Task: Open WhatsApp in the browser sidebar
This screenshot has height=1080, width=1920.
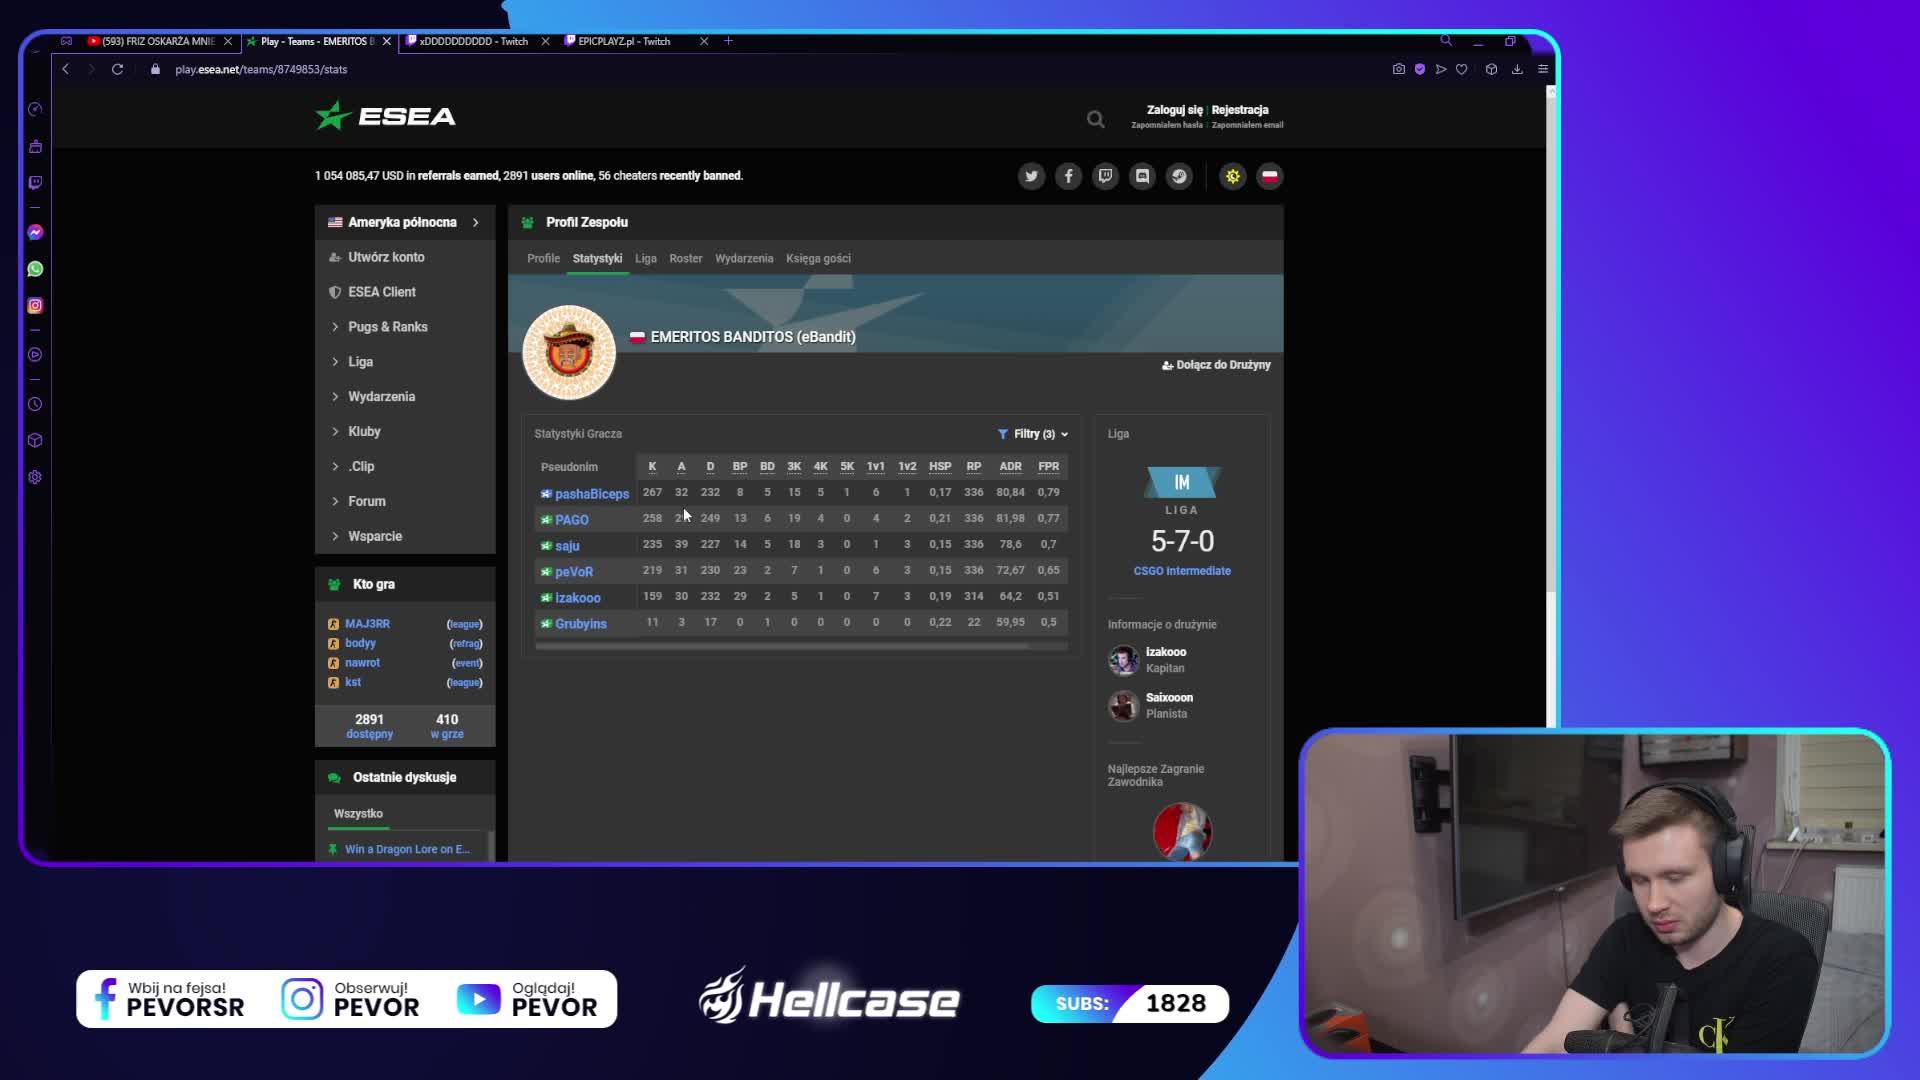Action: tap(35, 269)
